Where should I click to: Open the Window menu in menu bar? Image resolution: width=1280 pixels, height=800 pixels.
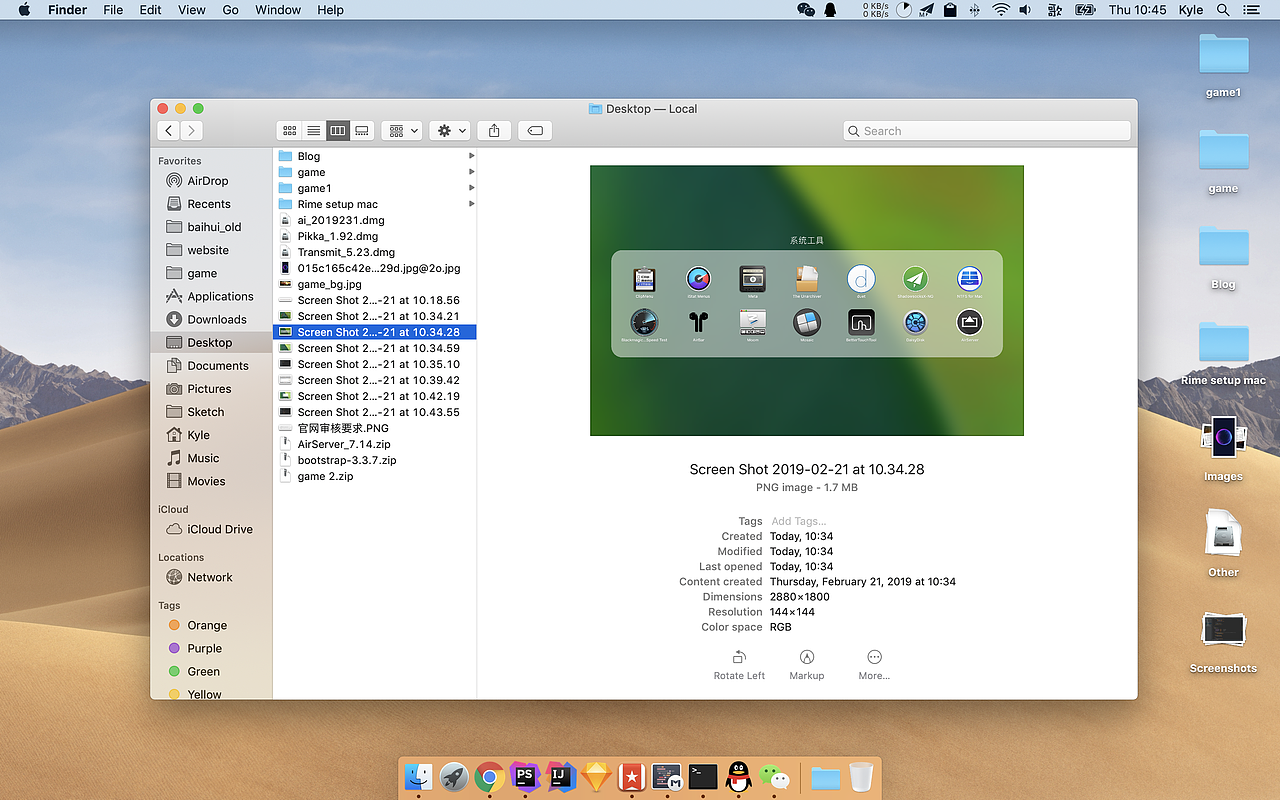click(278, 10)
